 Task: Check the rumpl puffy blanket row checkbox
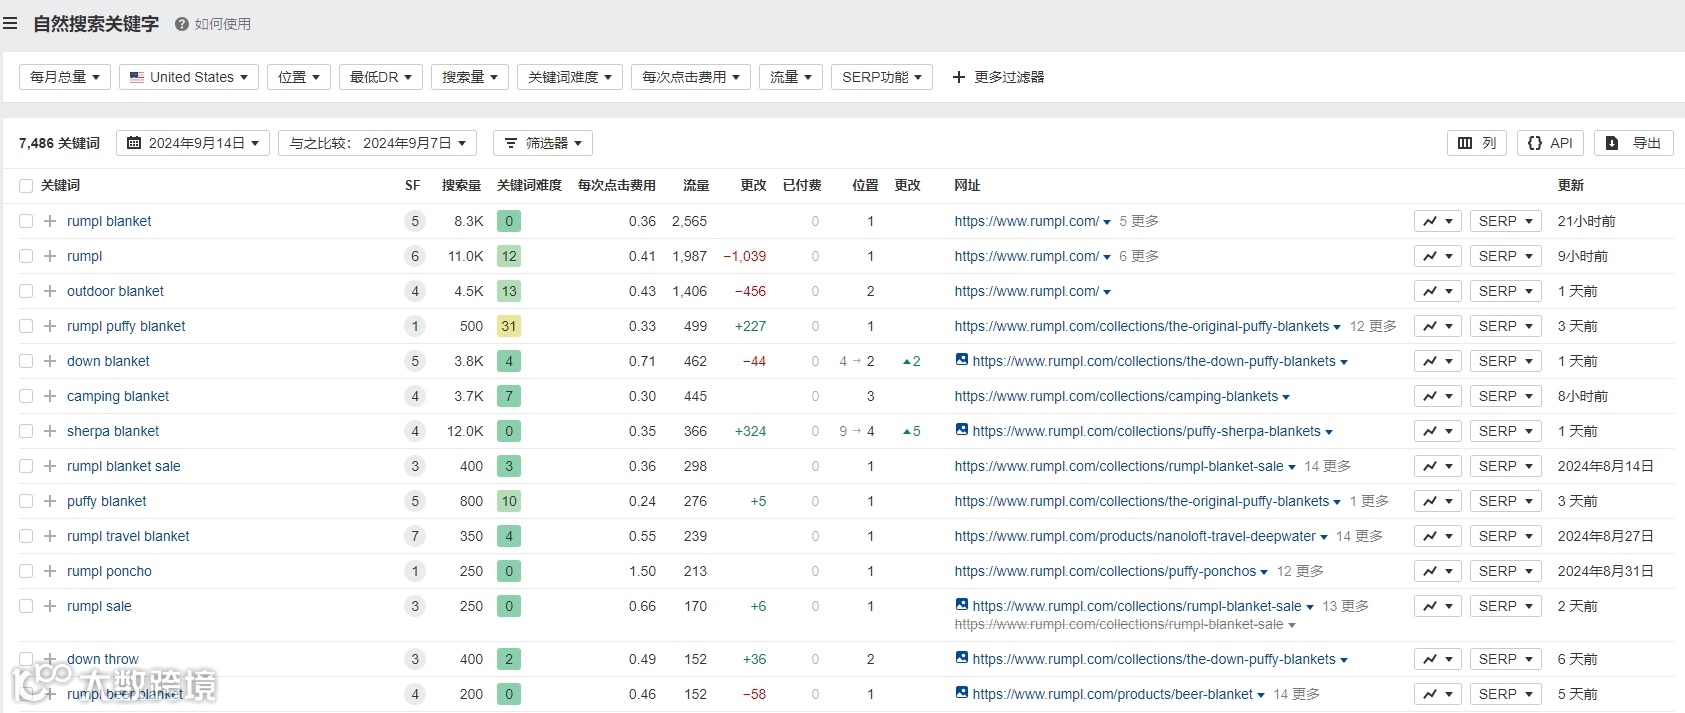coord(26,326)
